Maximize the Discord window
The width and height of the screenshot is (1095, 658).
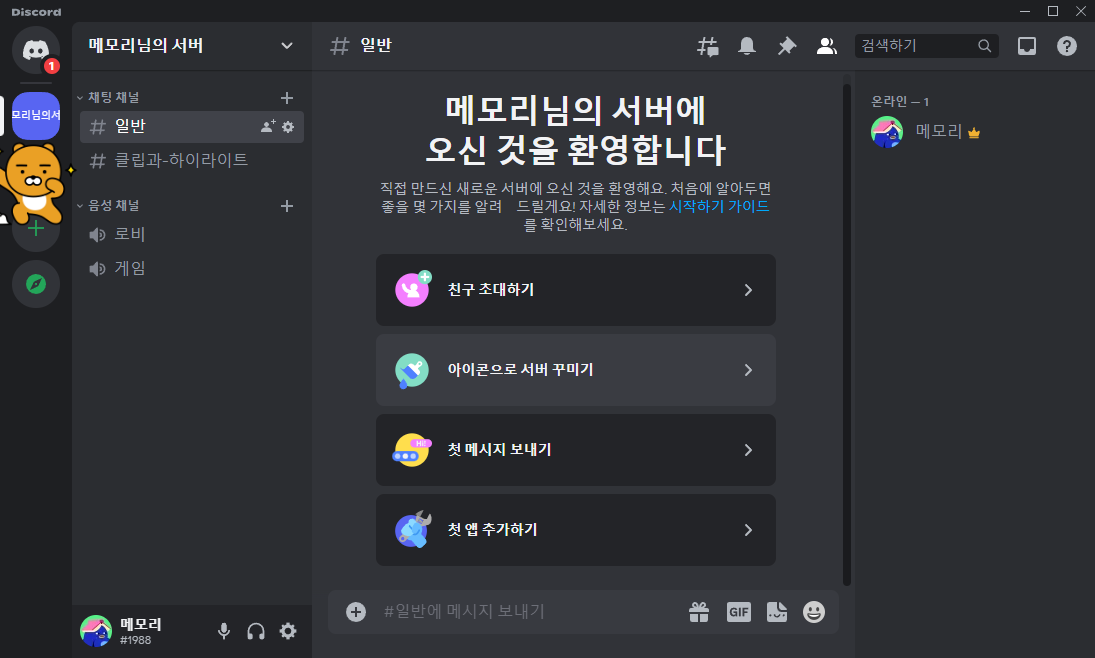tap(1052, 11)
